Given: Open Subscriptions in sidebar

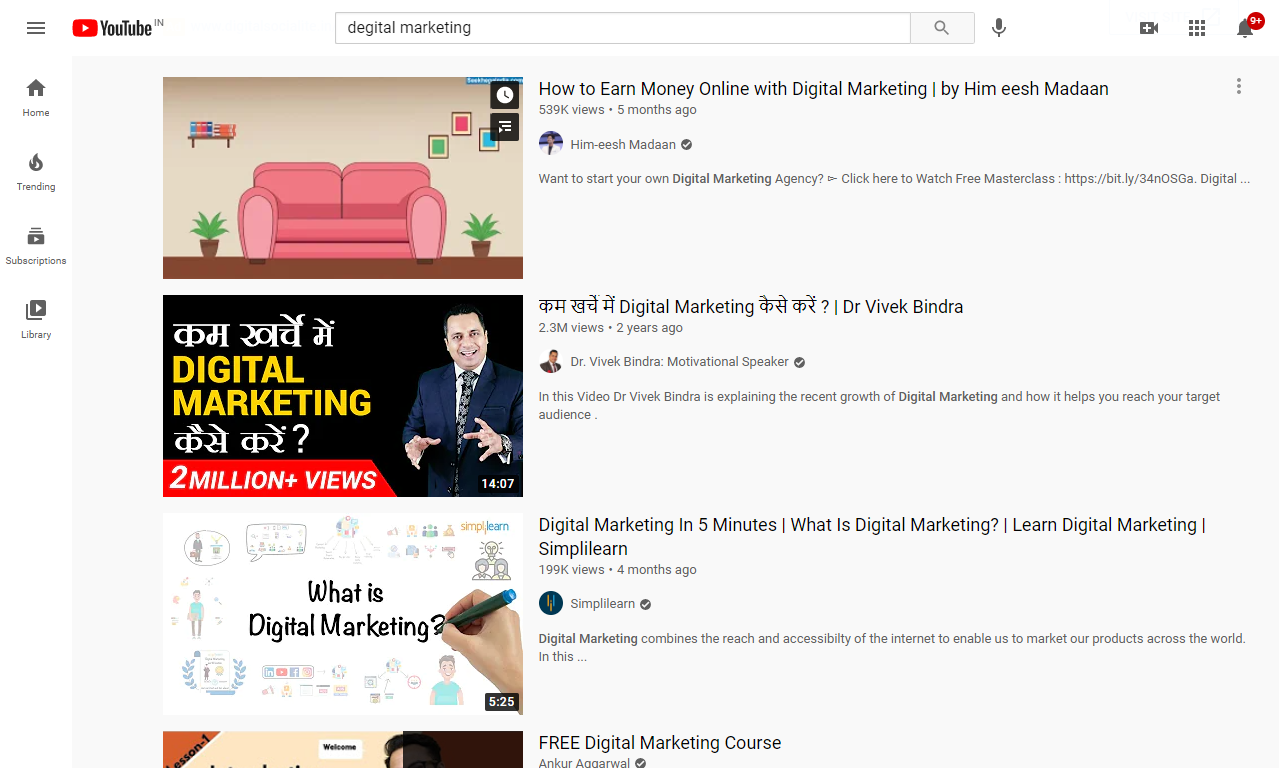Looking at the screenshot, I should pos(36,245).
